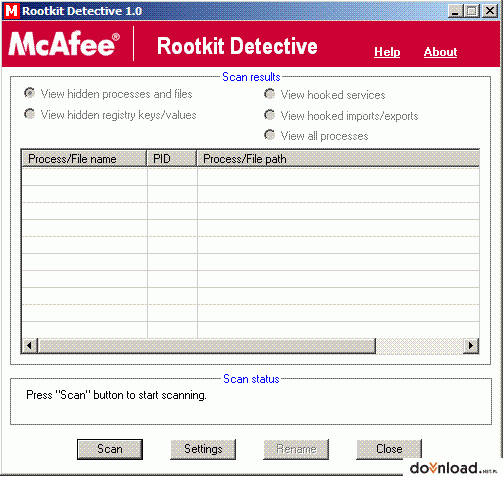Click the horizontal scrollbar thumb in results
The height and width of the screenshot is (477, 503).
click(x=207, y=346)
